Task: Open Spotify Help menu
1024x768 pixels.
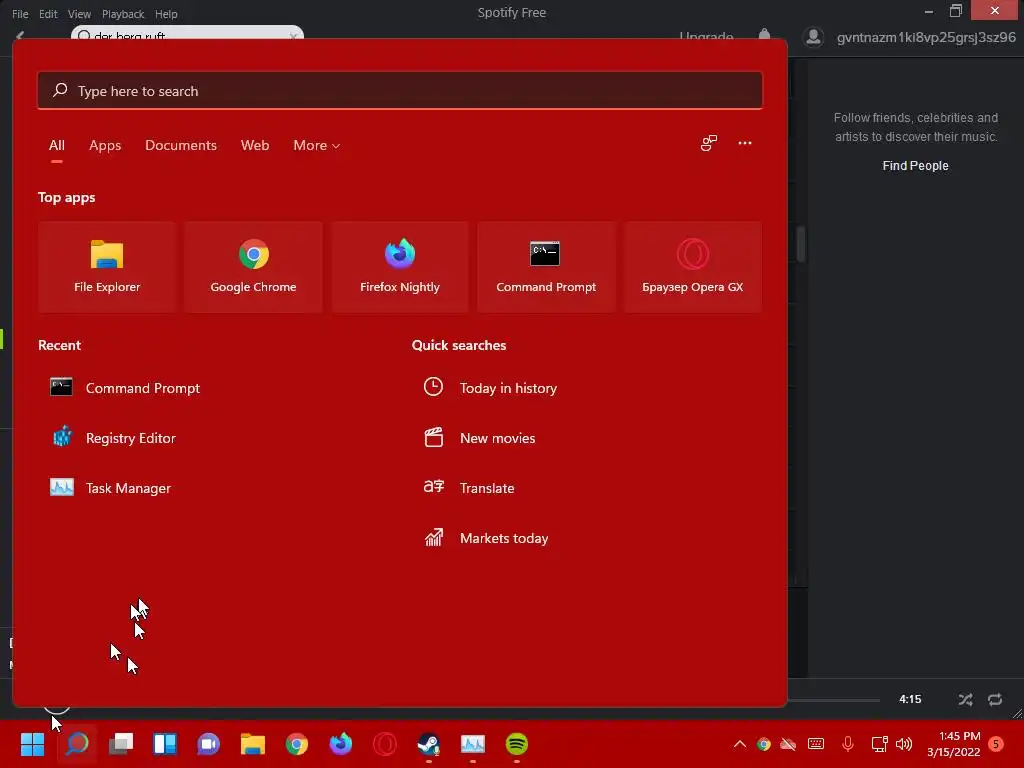Action: pos(166,14)
